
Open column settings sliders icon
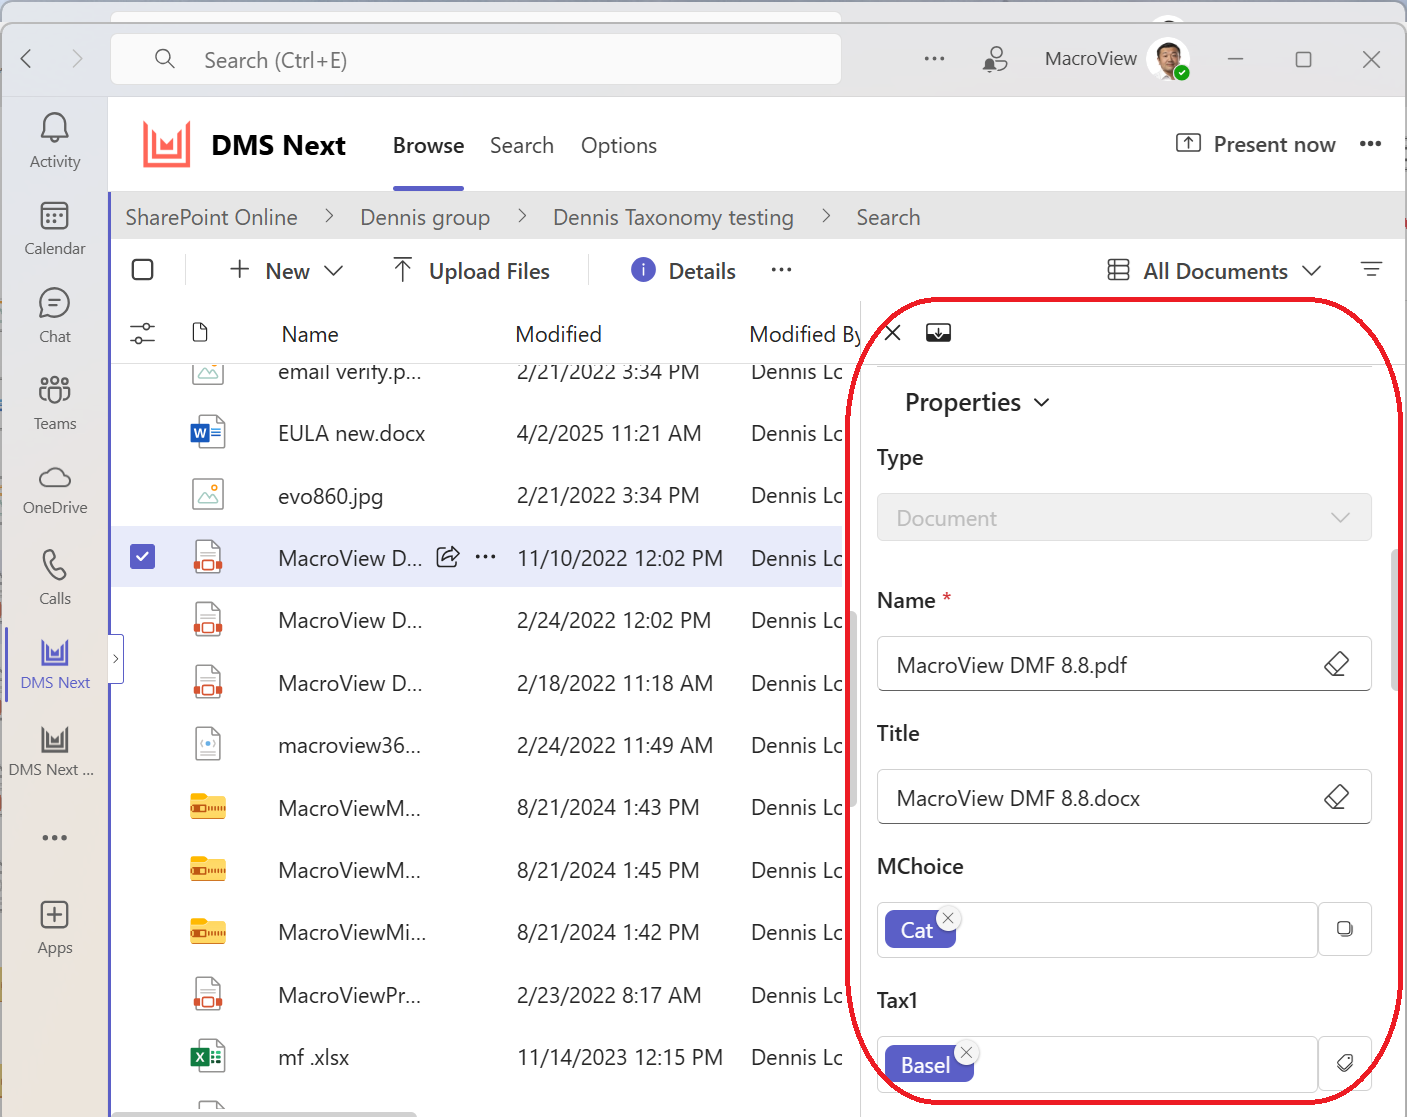pyautogui.click(x=143, y=333)
